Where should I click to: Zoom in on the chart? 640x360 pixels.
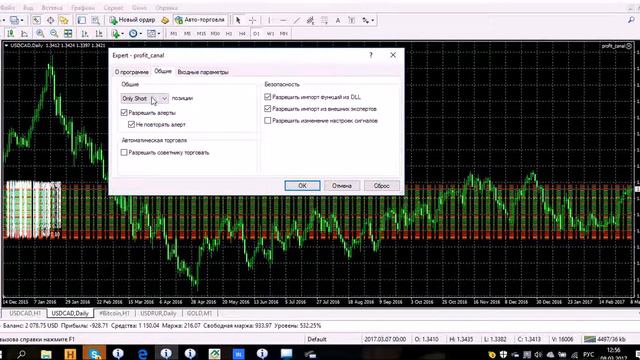(40, 33)
